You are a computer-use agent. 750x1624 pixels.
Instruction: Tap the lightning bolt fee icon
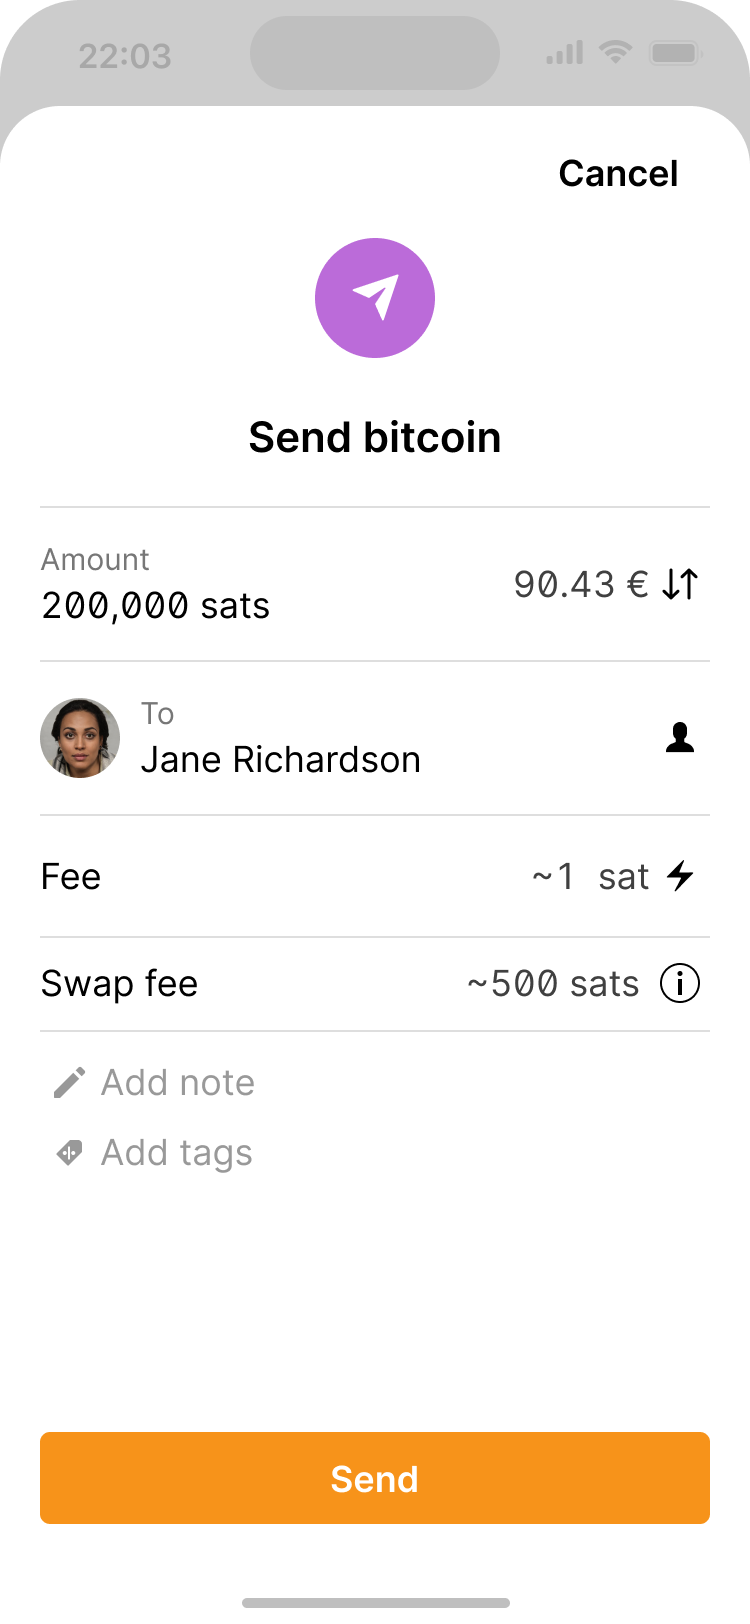click(x=681, y=876)
